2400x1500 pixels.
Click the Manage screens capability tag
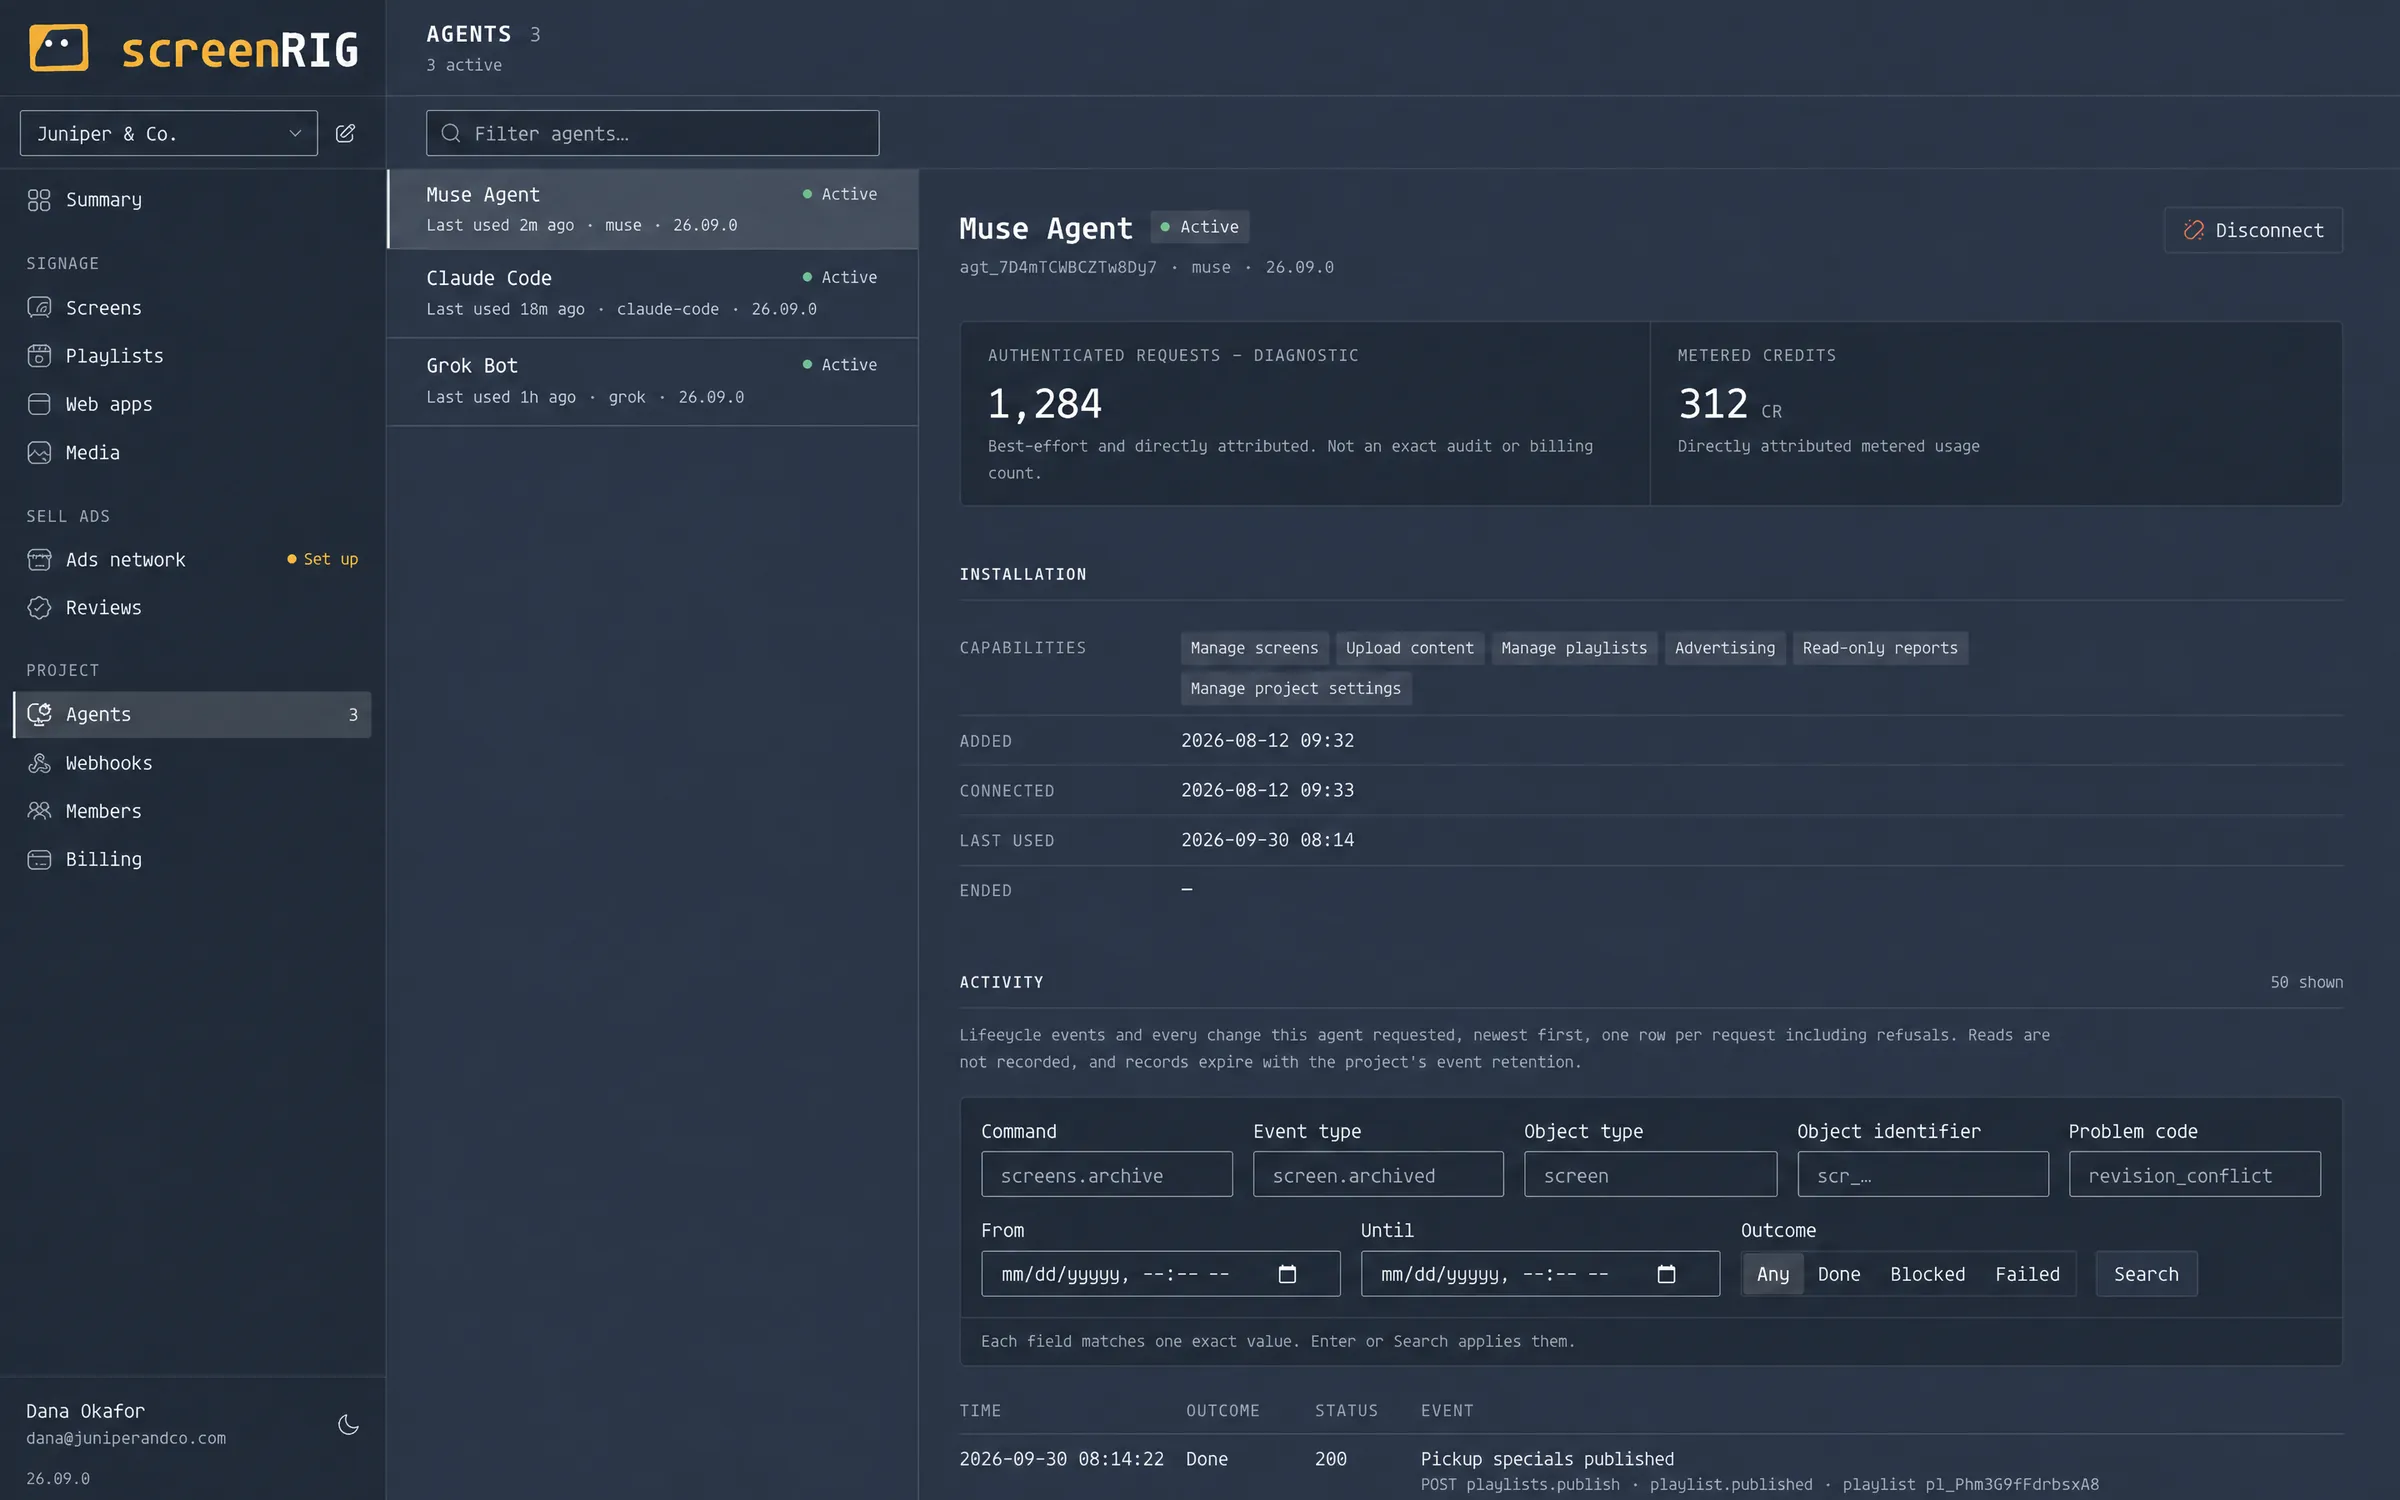click(x=1254, y=648)
